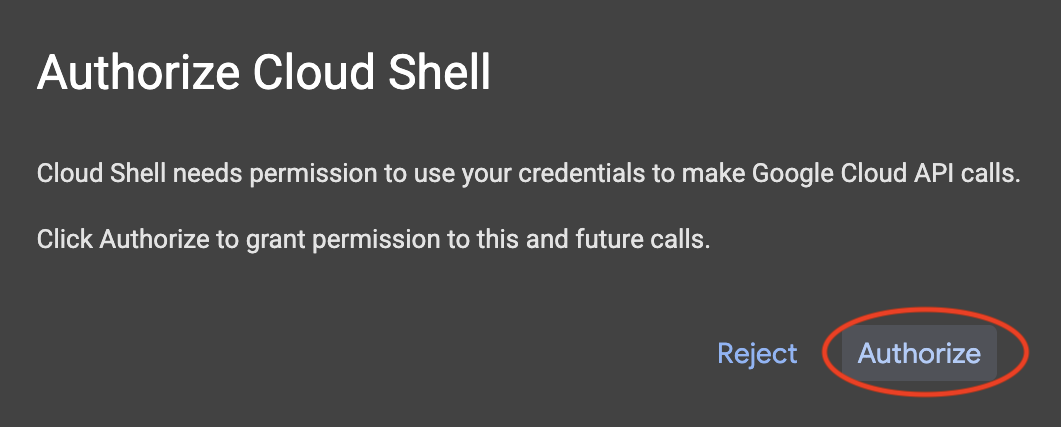Viewport: 1061px width, 427px height.
Task: Confirm the dialog by choosing Authorize
Action: tap(919, 353)
